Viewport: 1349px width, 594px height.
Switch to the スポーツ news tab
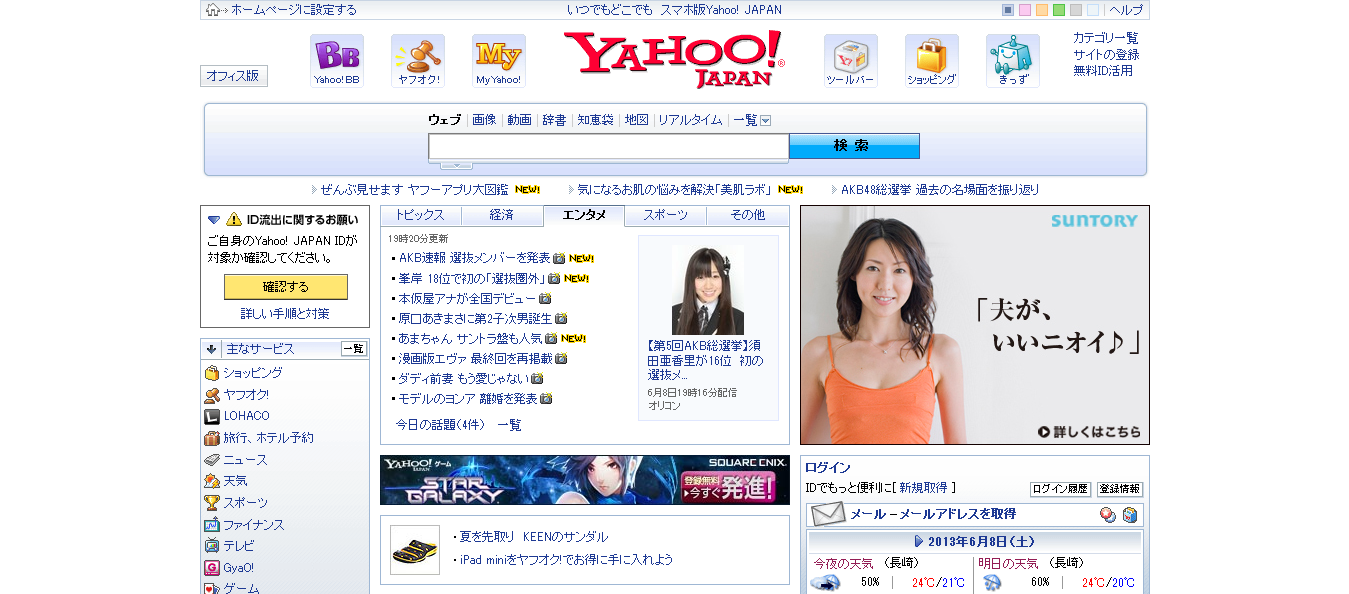click(666, 215)
